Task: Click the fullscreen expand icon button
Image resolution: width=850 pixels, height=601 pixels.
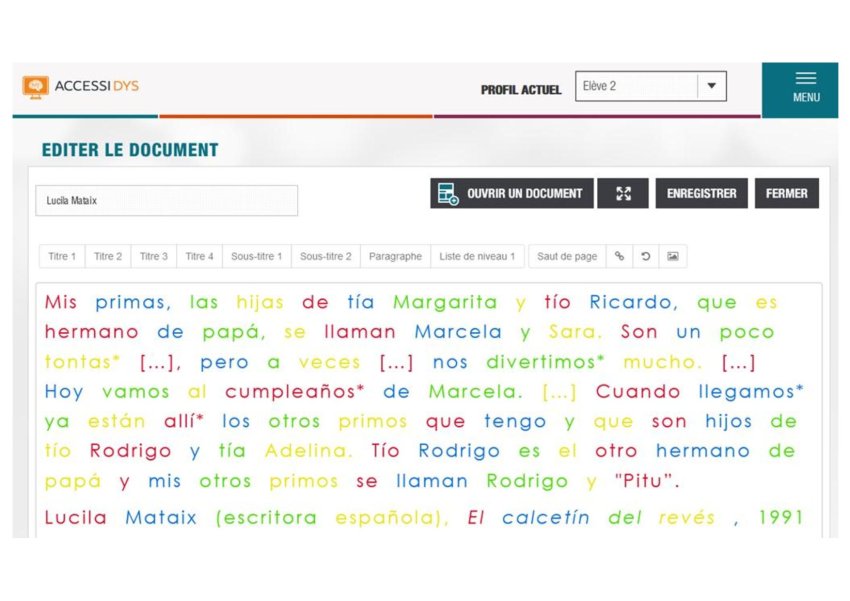Action: (x=623, y=194)
